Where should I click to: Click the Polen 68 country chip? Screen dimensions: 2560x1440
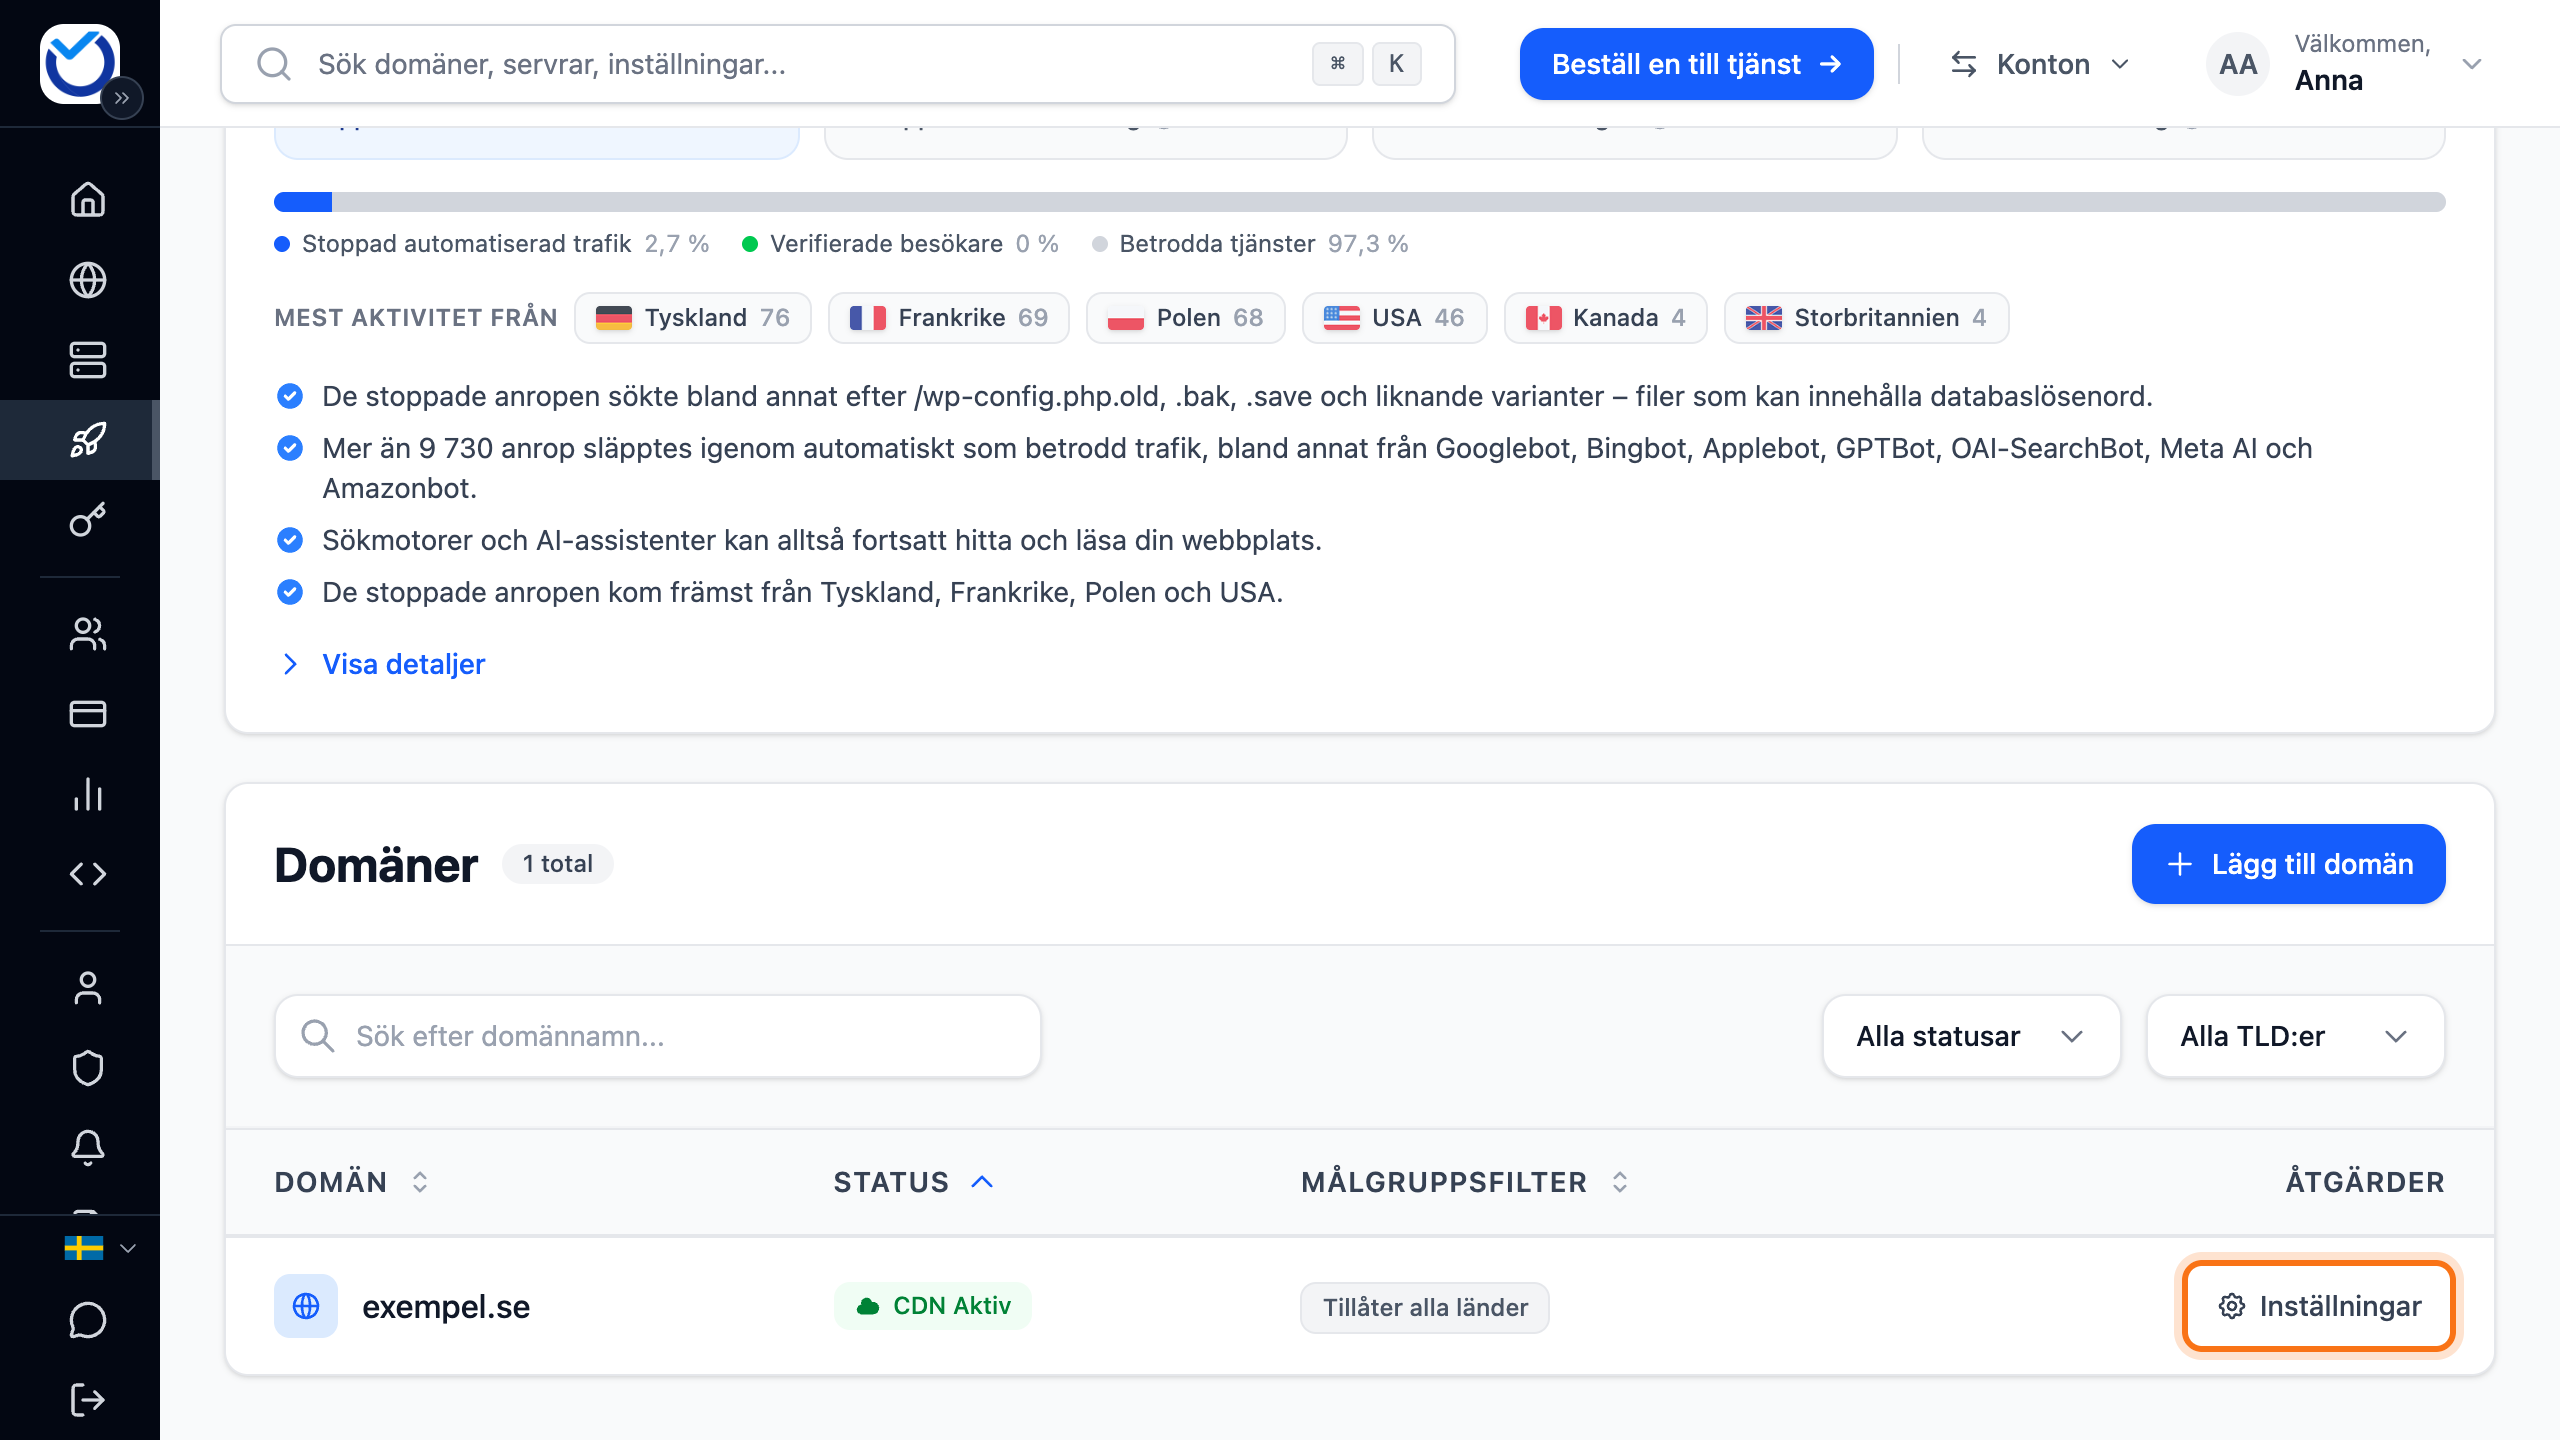(x=1186, y=318)
